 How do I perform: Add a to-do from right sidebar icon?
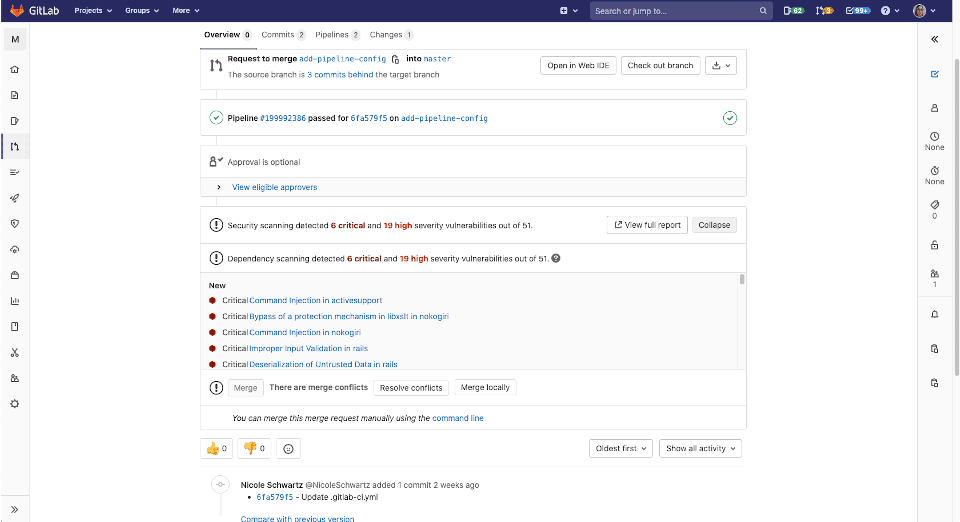coord(934,74)
